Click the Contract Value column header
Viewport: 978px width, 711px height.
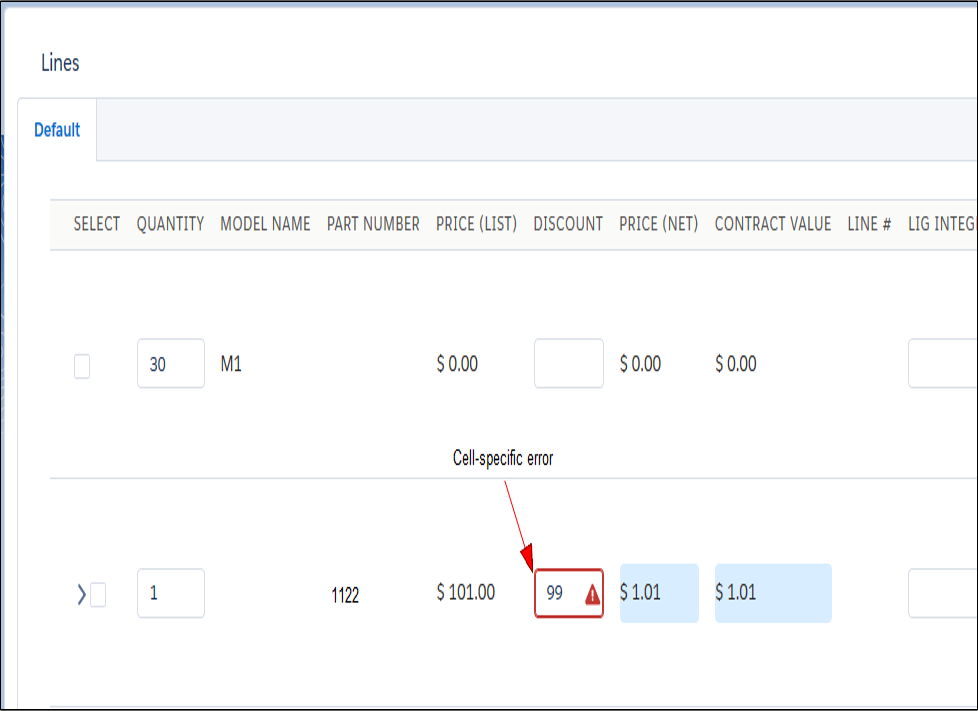click(x=772, y=224)
